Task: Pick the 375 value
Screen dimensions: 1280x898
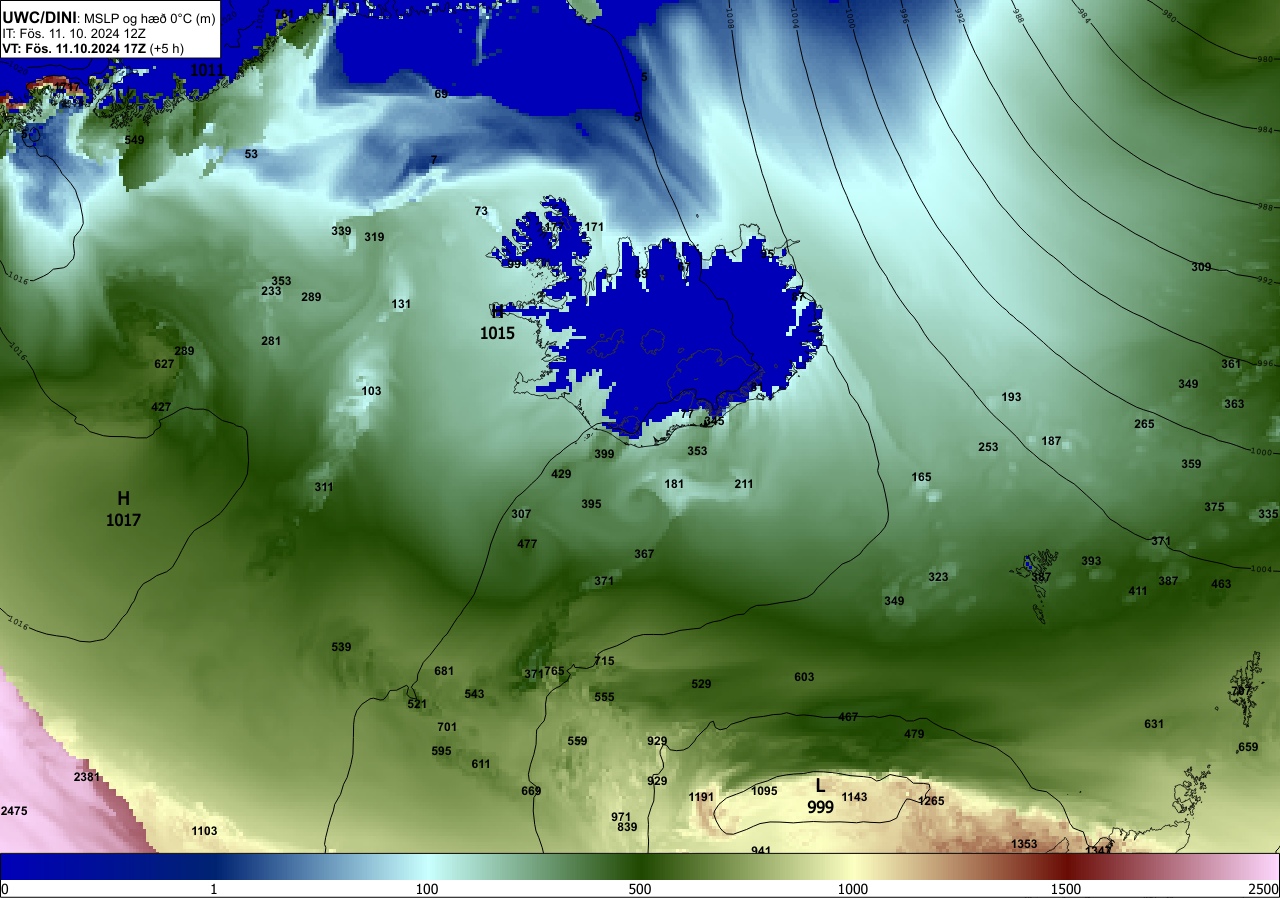Action: point(1214,507)
